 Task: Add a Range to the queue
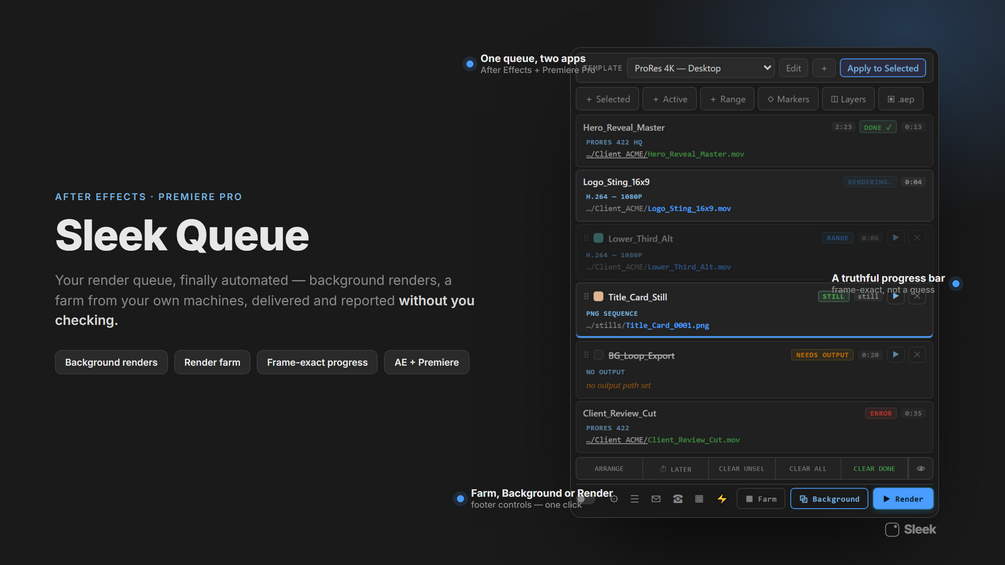coord(727,99)
